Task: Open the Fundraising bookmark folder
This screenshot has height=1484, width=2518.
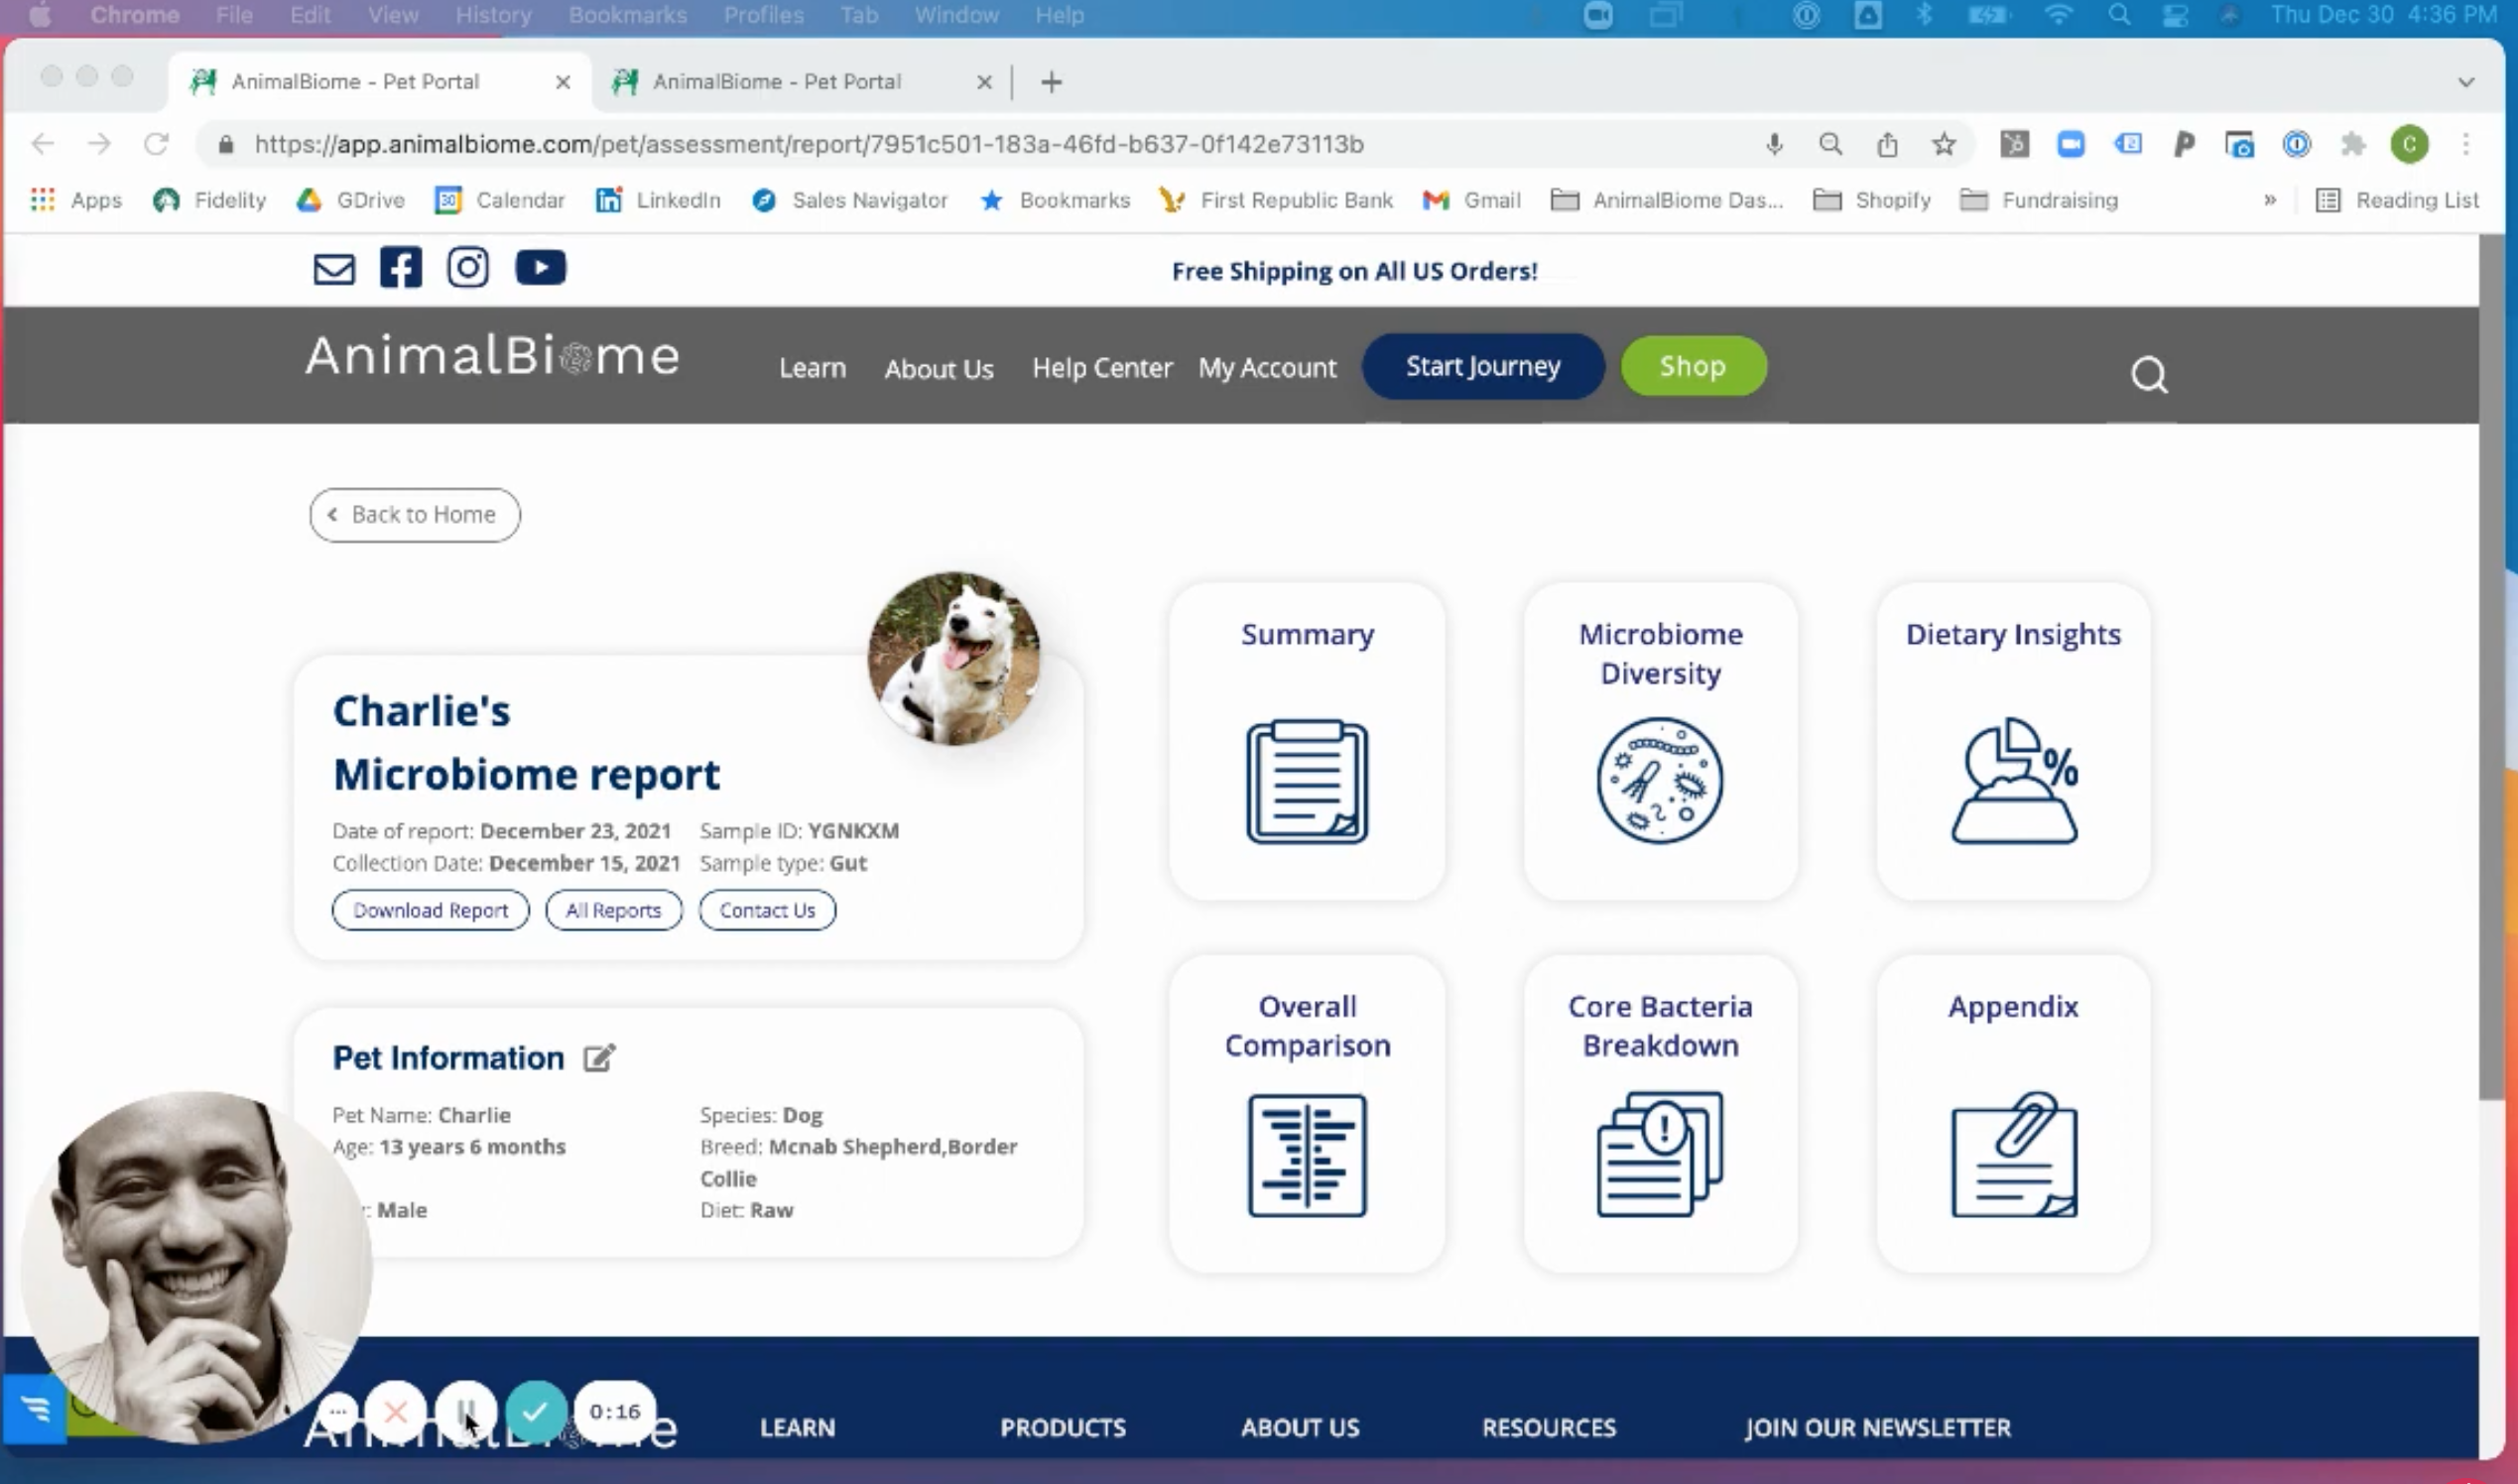Action: (x=2039, y=200)
